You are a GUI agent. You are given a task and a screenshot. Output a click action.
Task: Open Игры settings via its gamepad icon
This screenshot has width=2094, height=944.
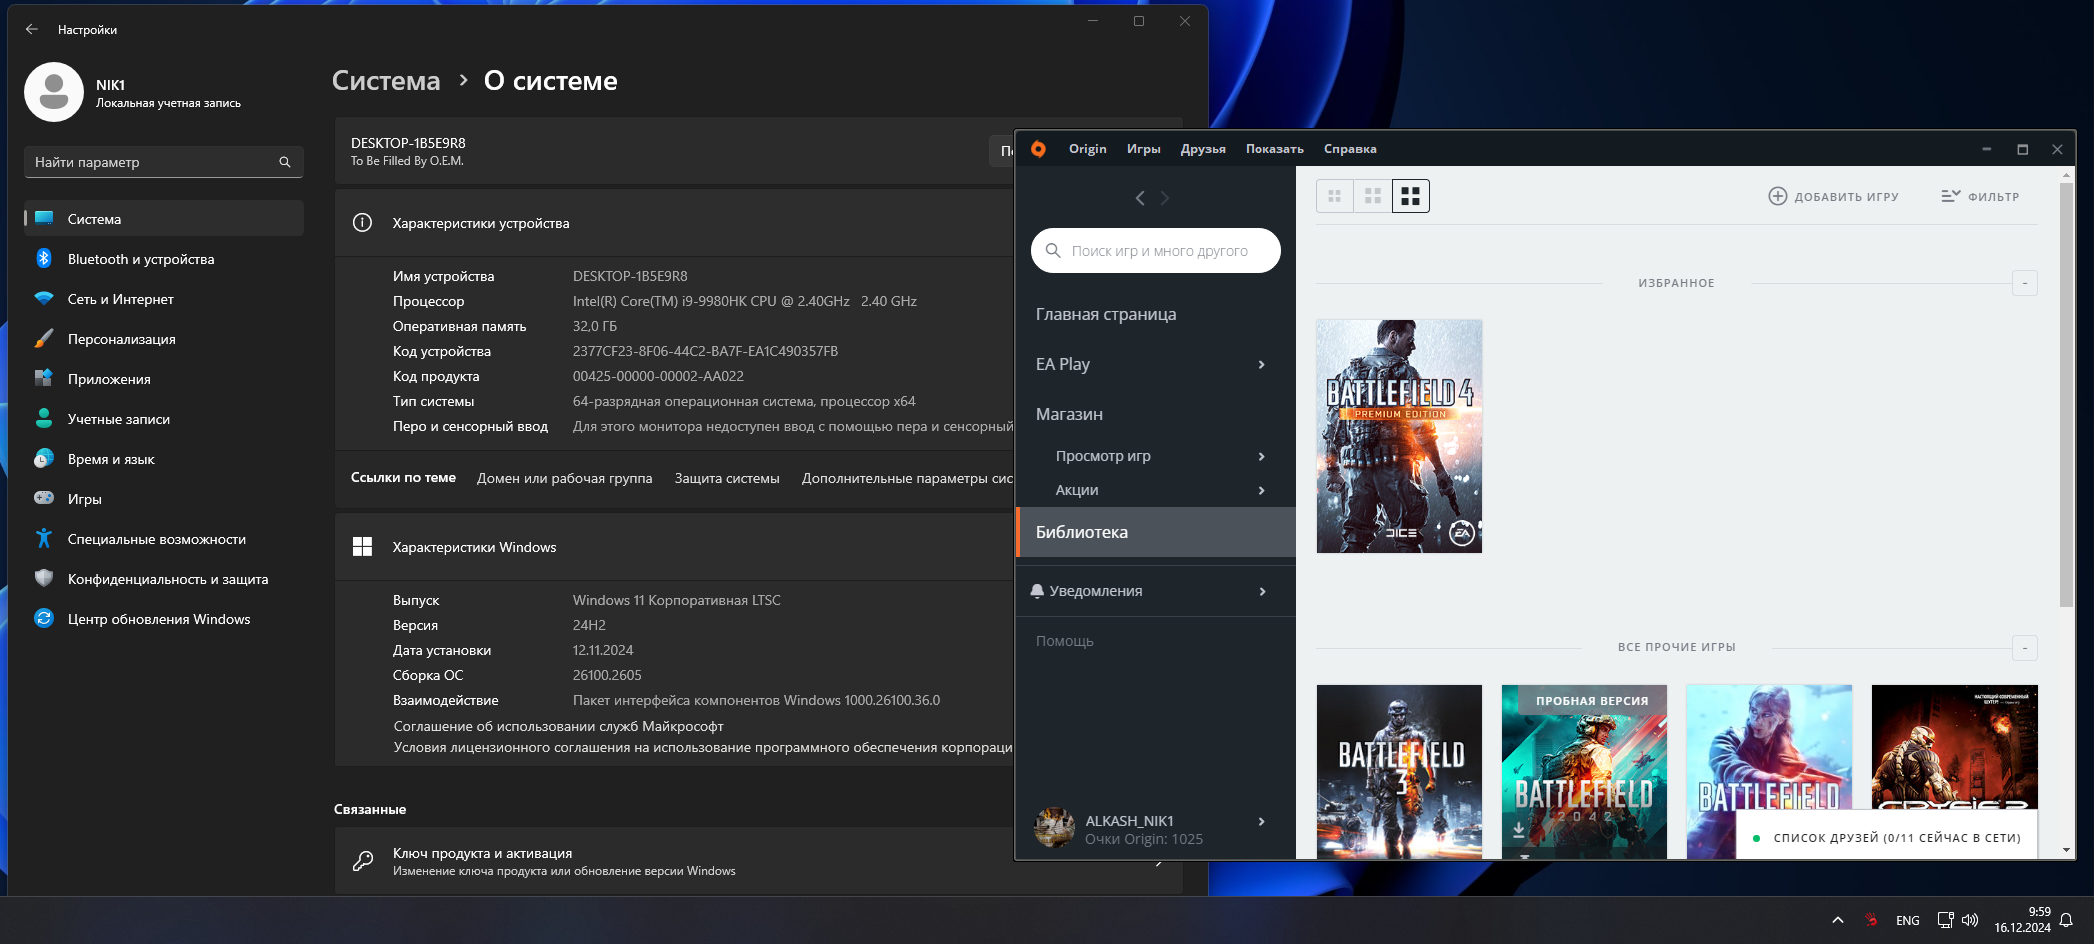44,498
